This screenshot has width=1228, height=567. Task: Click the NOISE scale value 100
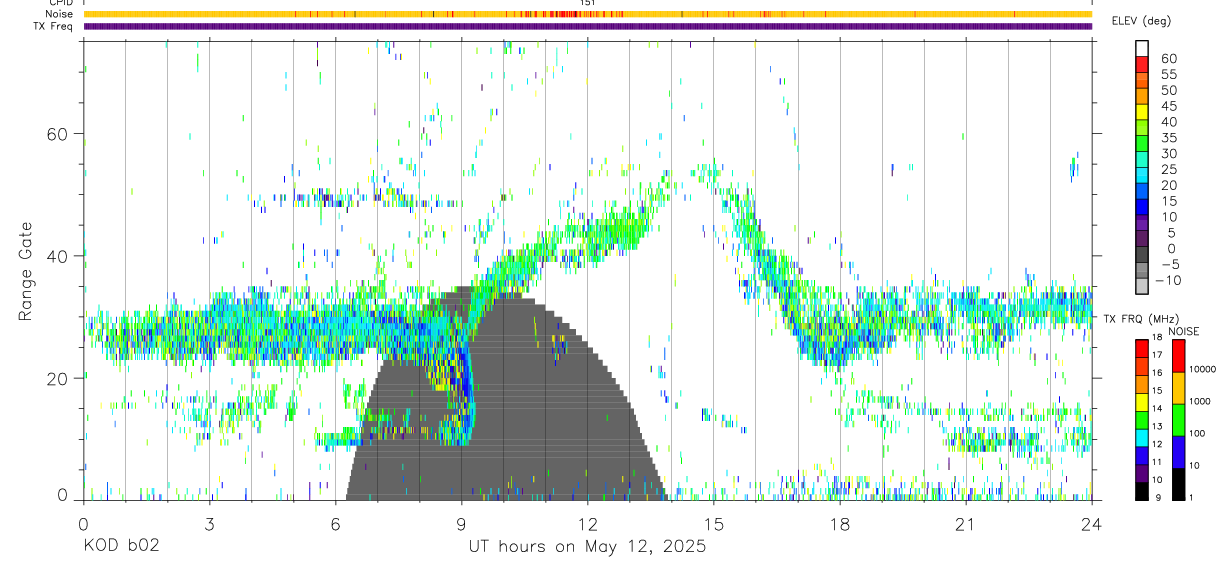[1196, 434]
